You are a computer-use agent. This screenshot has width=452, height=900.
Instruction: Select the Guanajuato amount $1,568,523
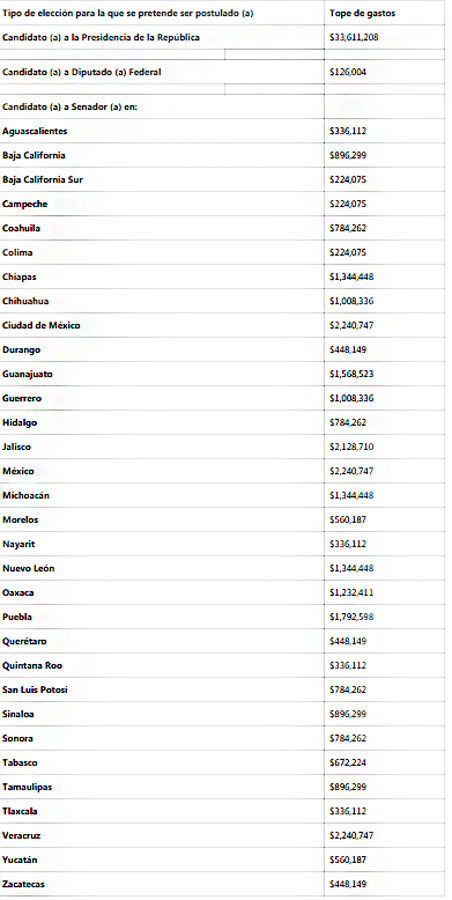point(351,374)
